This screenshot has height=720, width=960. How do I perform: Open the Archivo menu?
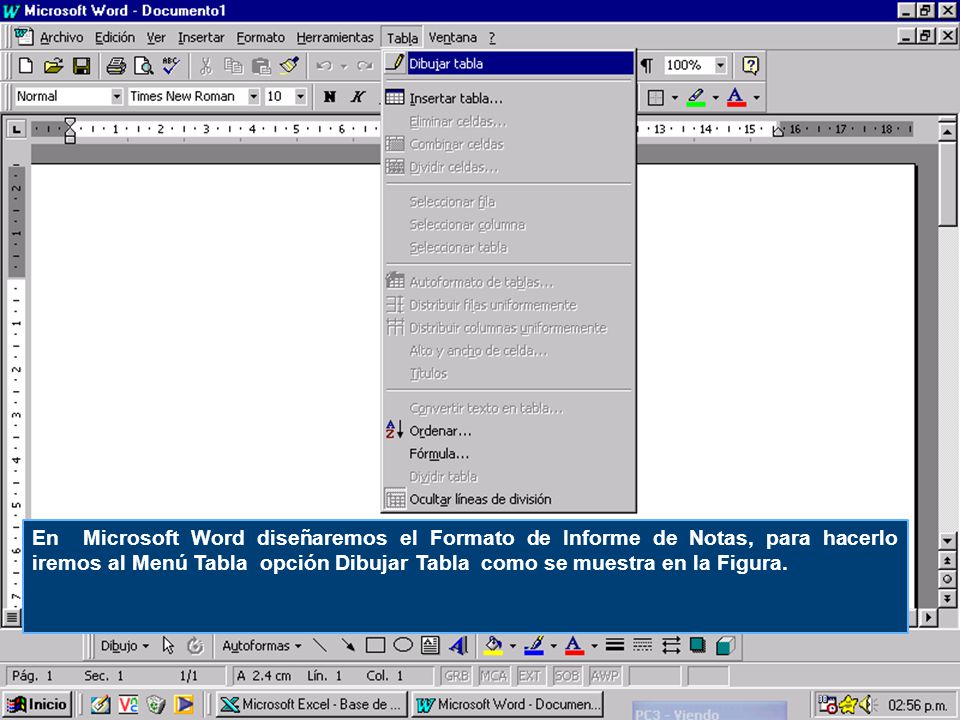61,37
